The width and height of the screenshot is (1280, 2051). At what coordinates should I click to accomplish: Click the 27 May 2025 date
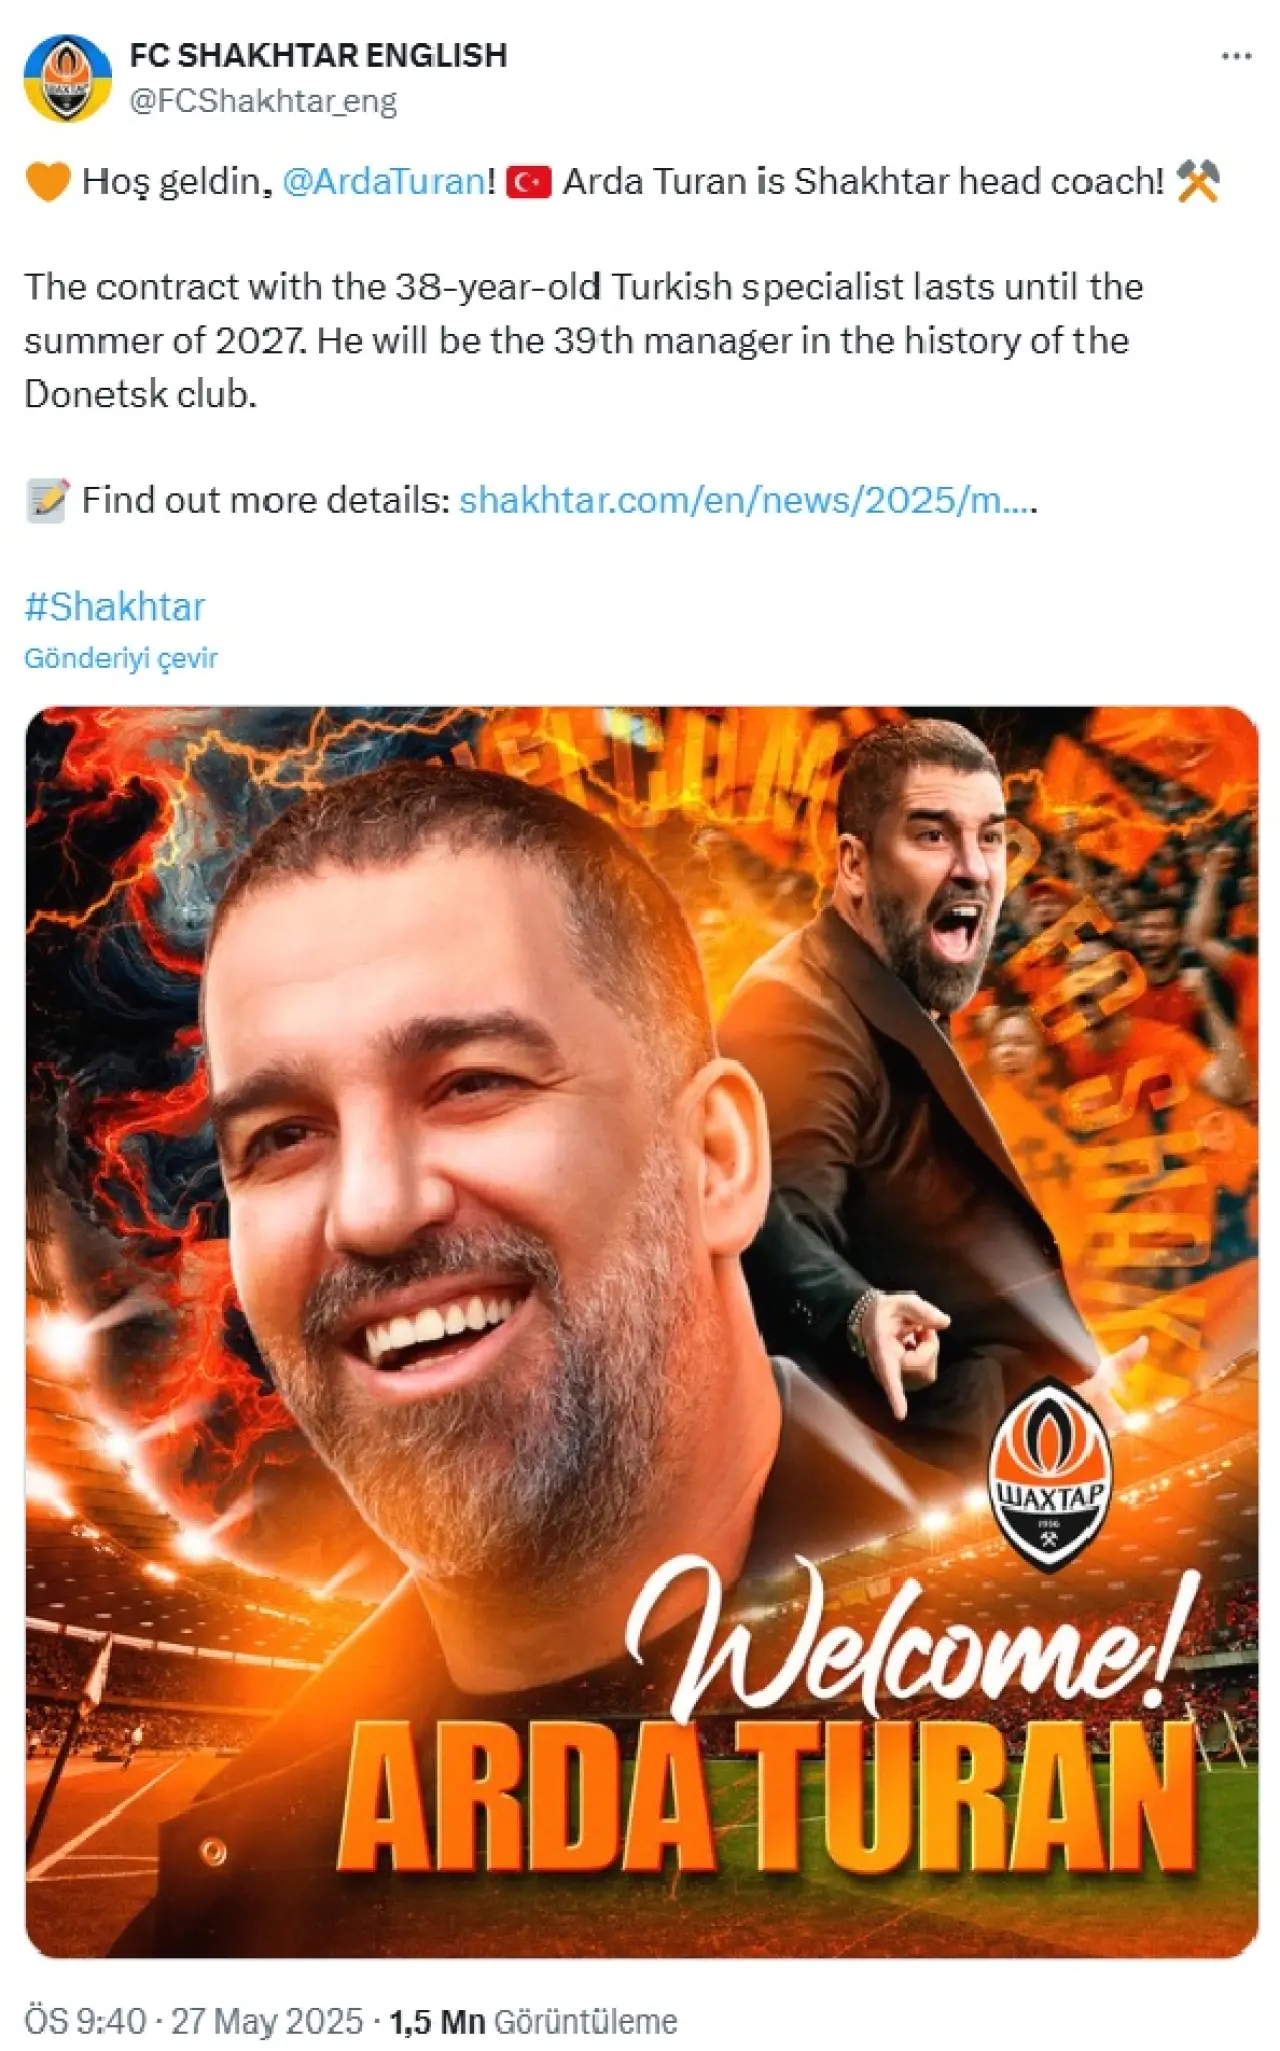pyautogui.click(x=267, y=2021)
